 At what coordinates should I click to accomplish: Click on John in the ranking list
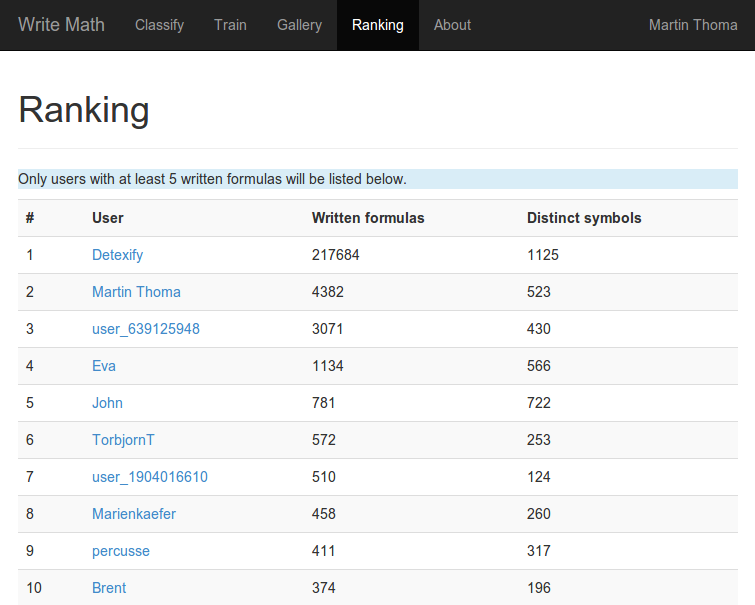(x=107, y=403)
